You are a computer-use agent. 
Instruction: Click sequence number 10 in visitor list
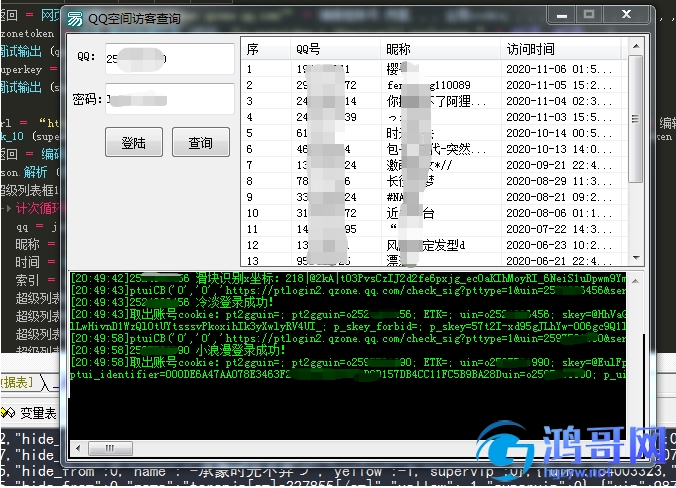[252, 213]
